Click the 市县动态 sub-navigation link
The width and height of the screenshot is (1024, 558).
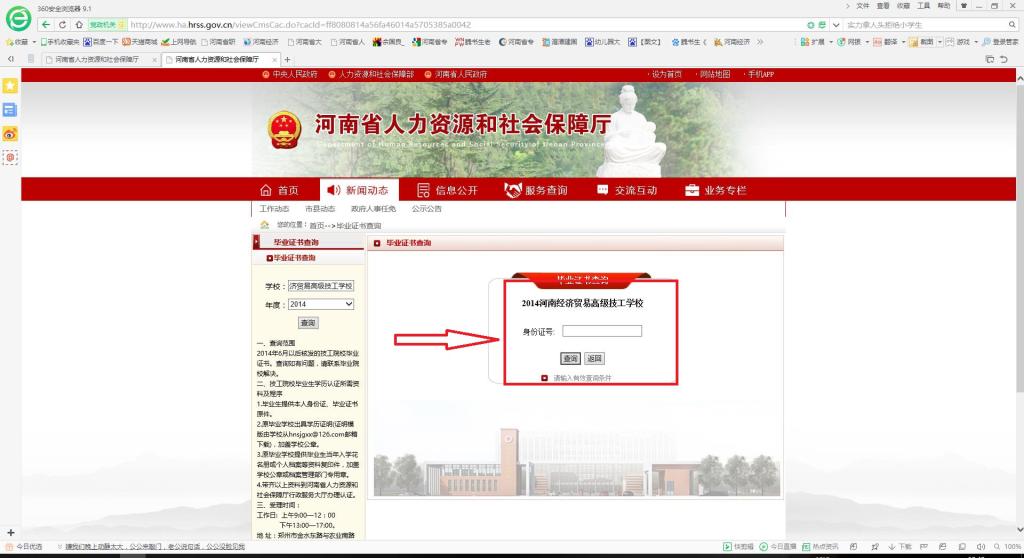click(x=320, y=209)
